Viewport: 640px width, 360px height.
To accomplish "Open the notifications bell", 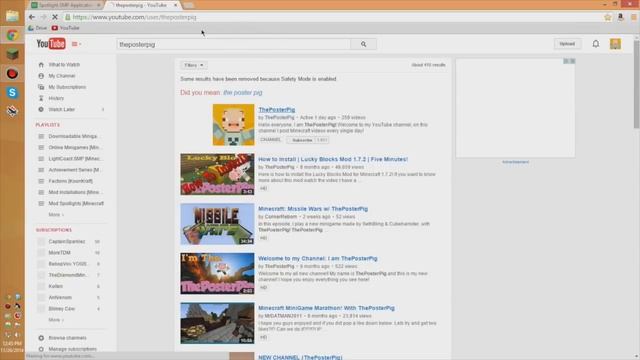I will [x=596, y=44].
